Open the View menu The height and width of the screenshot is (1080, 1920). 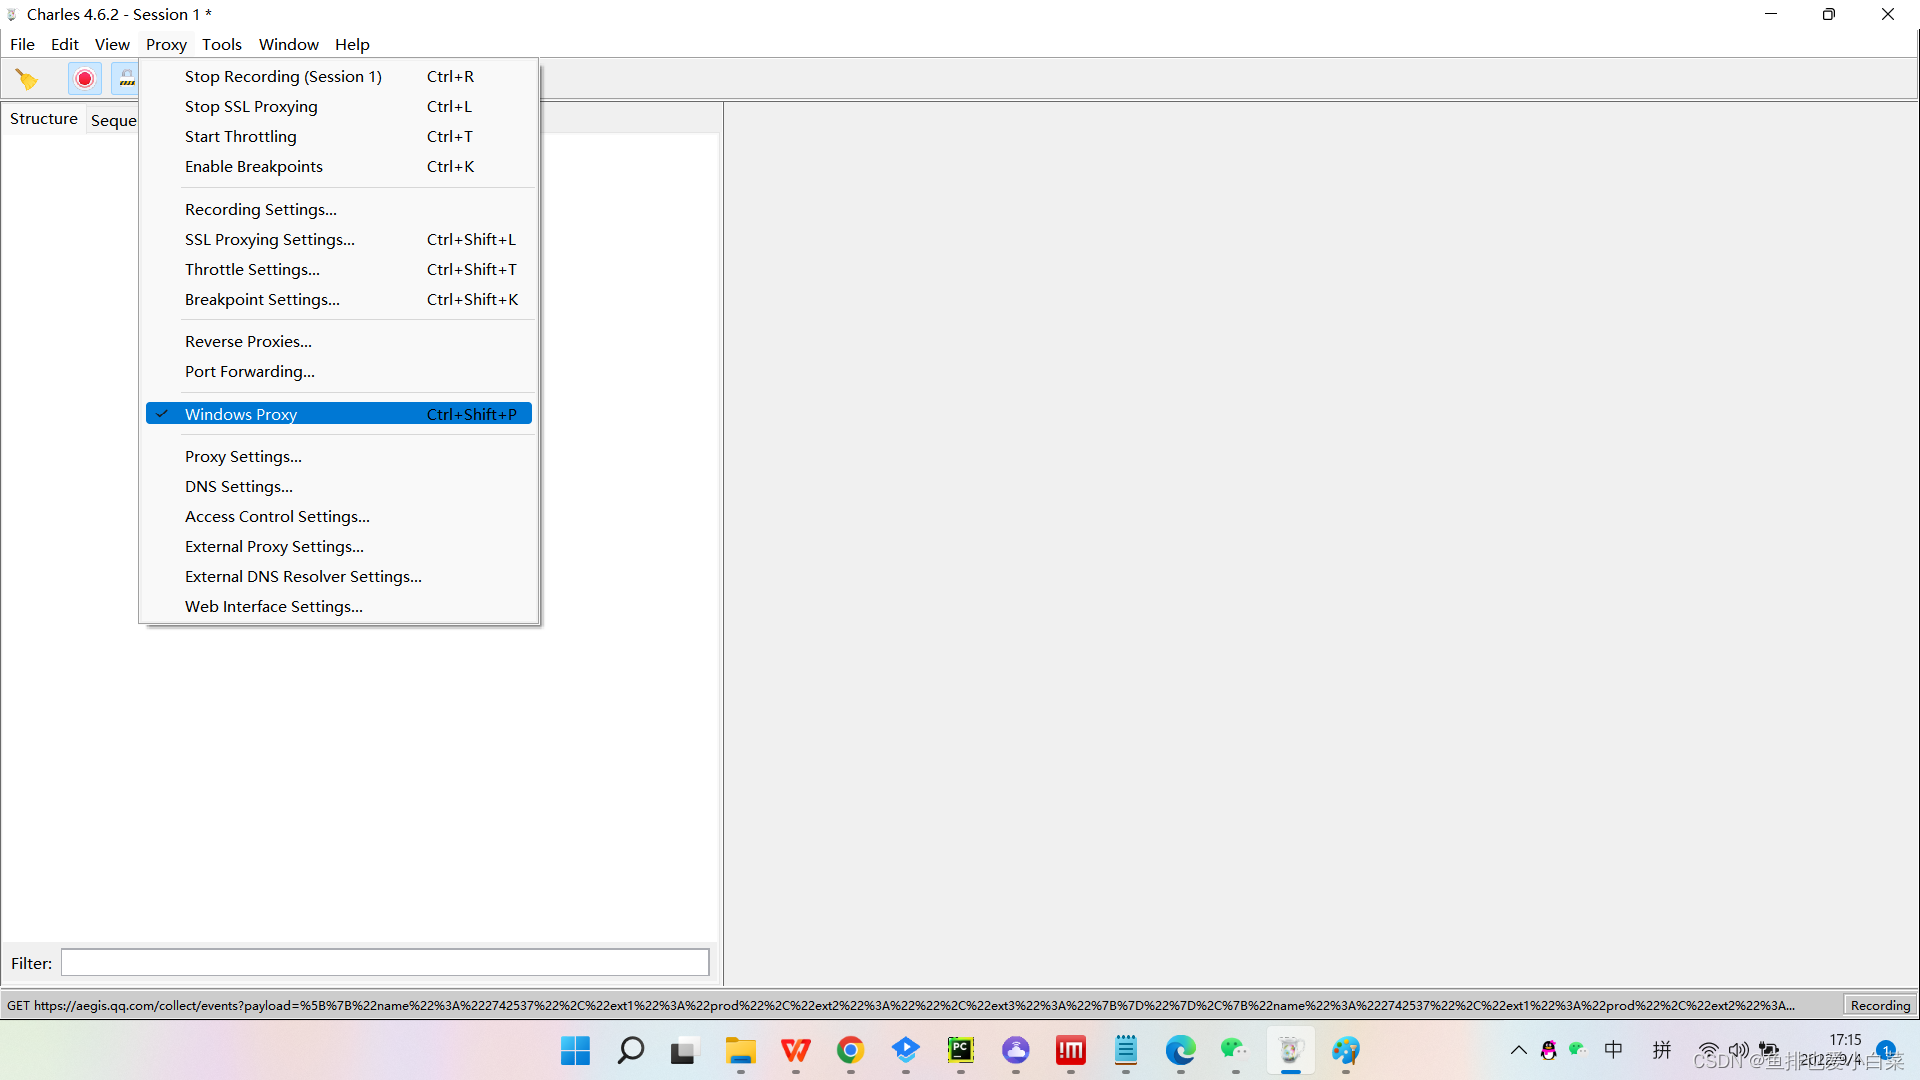(112, 44)
